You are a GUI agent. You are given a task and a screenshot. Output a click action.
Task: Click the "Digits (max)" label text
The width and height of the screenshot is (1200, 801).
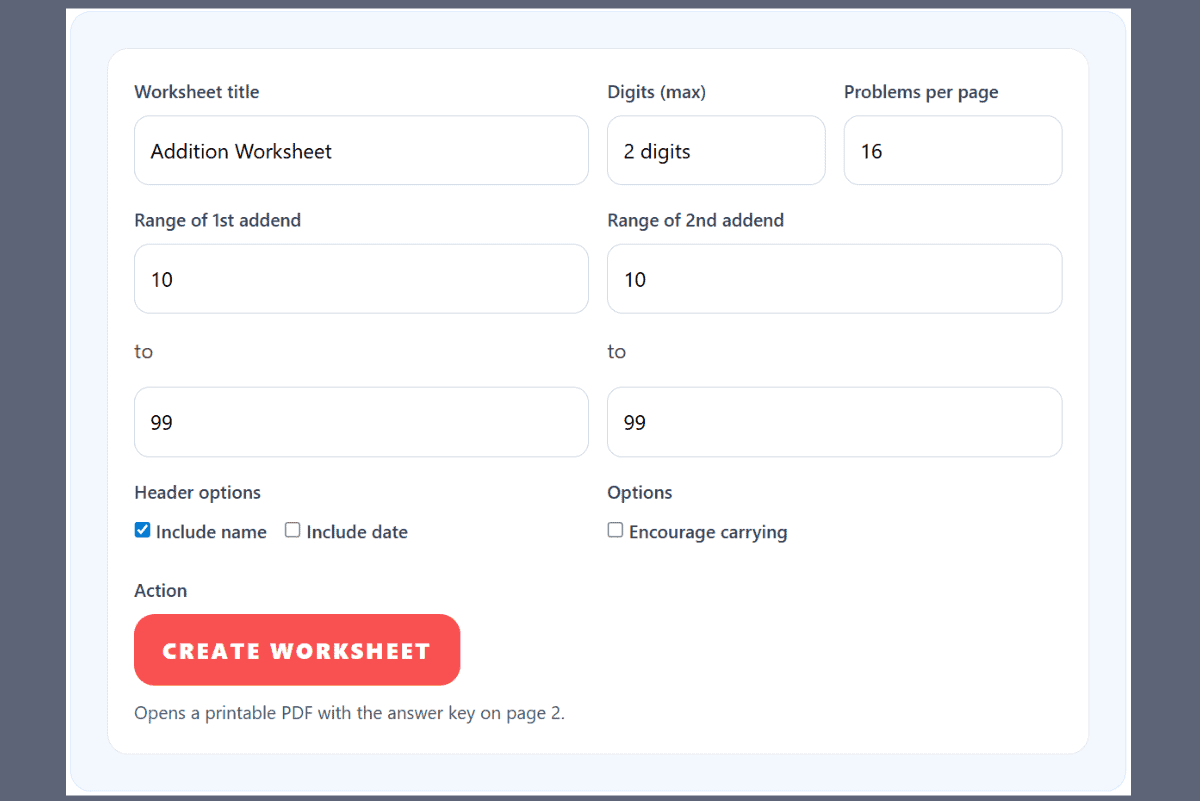click(x=656, y=92)
